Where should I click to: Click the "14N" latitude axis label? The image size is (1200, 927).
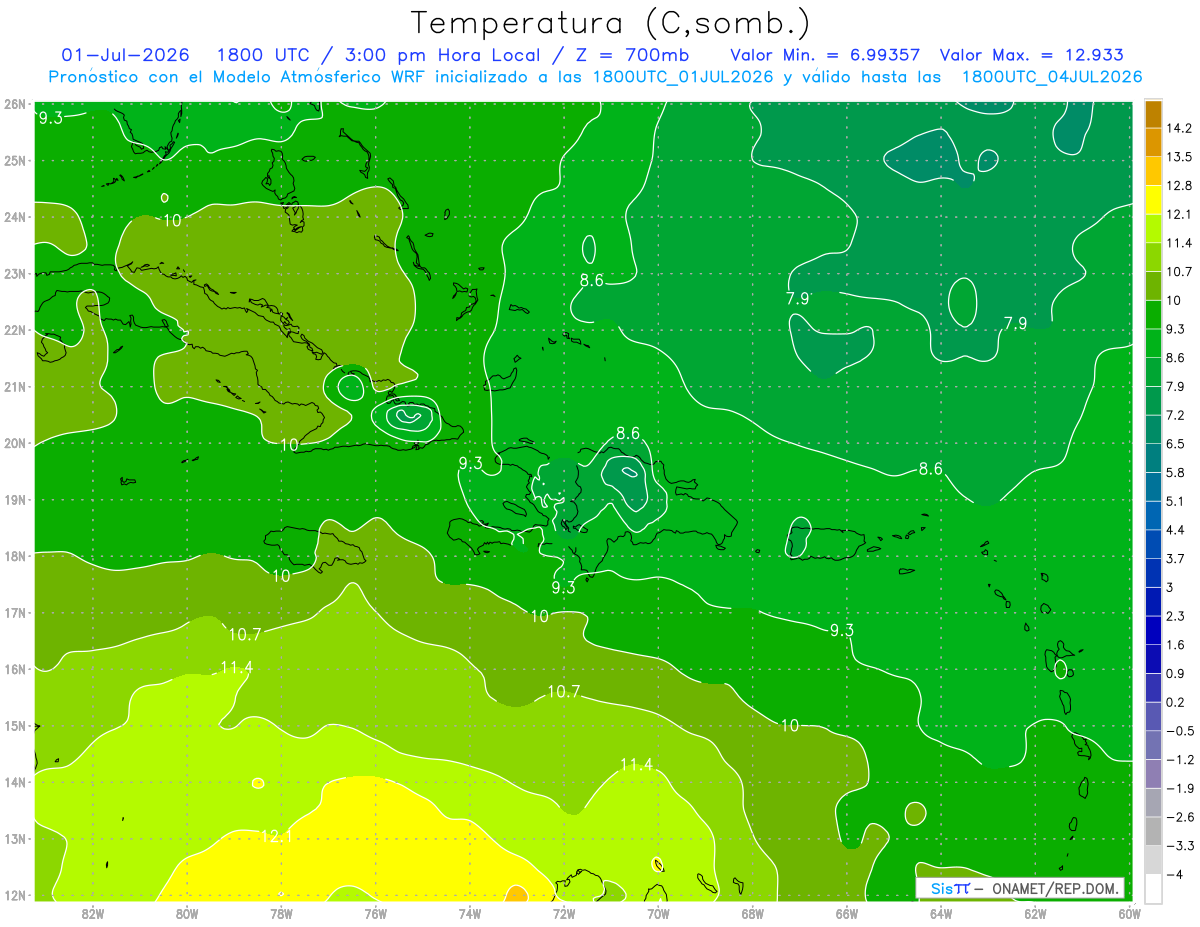(x=15, y=782)
